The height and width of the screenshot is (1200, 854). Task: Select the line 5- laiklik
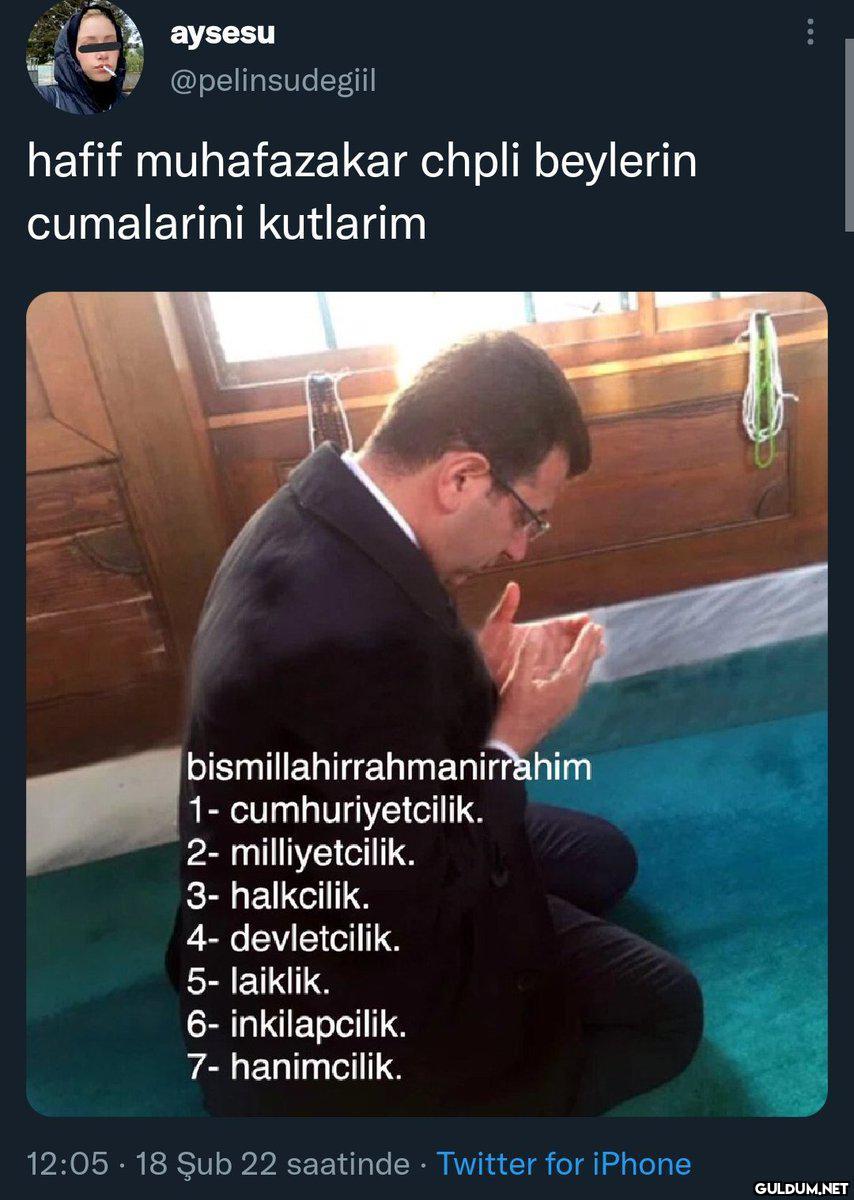(258, 982)
